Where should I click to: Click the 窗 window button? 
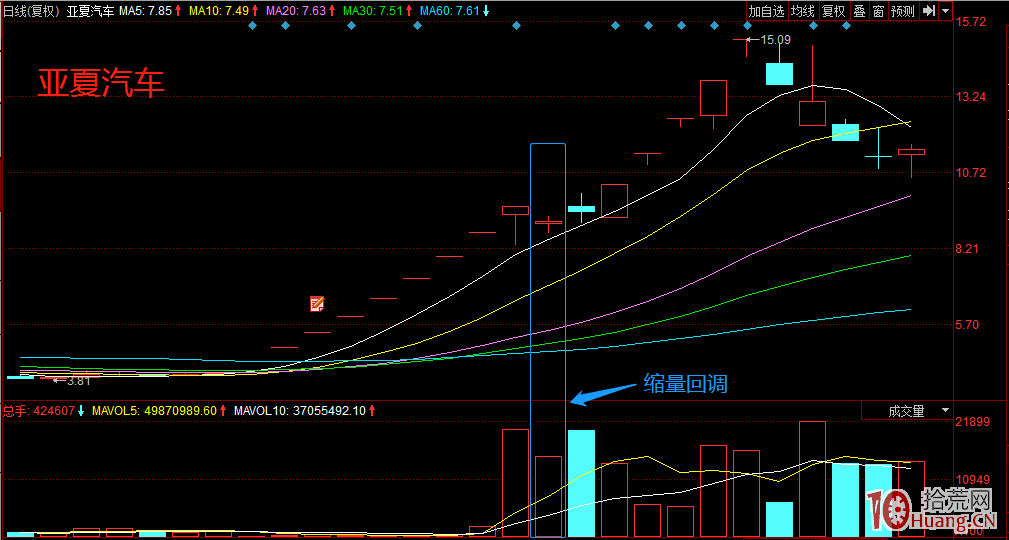coord(878,11)
